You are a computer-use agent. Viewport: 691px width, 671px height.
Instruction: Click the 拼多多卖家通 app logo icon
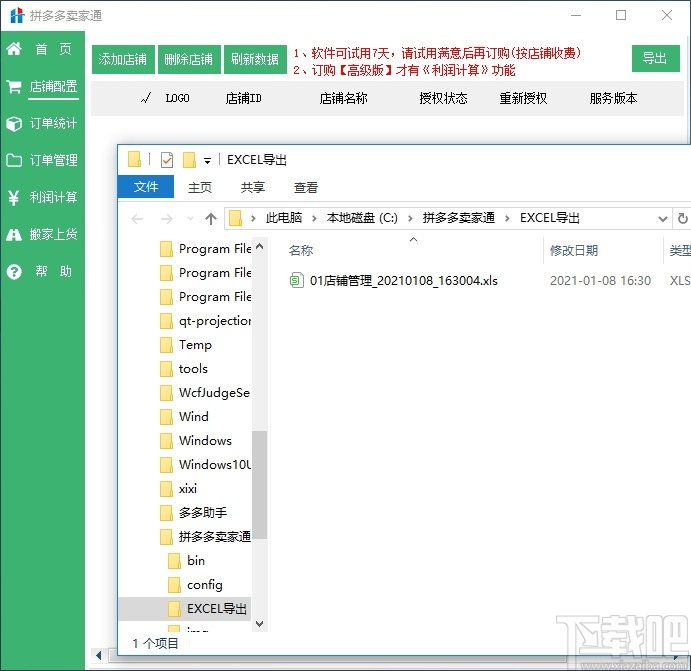[17, 15]
